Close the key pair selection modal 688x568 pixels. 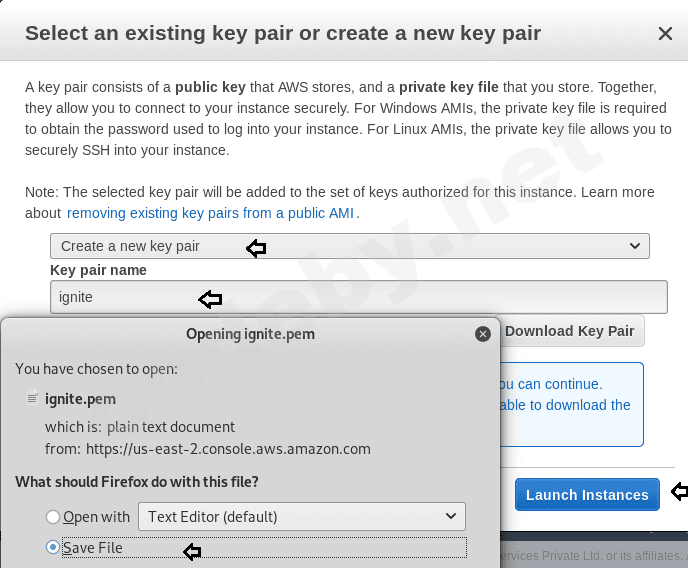pos(665,33)
